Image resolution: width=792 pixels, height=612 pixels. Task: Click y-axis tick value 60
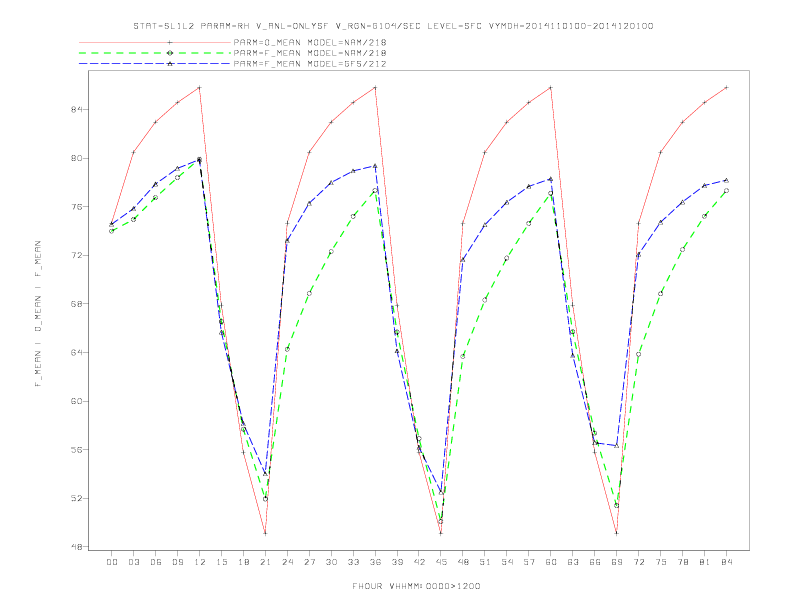coord(76,401)
